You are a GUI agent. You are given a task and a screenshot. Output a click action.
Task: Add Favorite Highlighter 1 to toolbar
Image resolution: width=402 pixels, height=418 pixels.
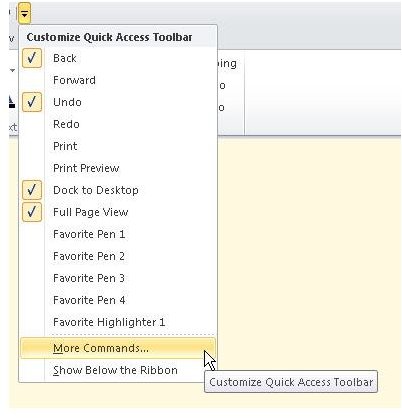118,322
